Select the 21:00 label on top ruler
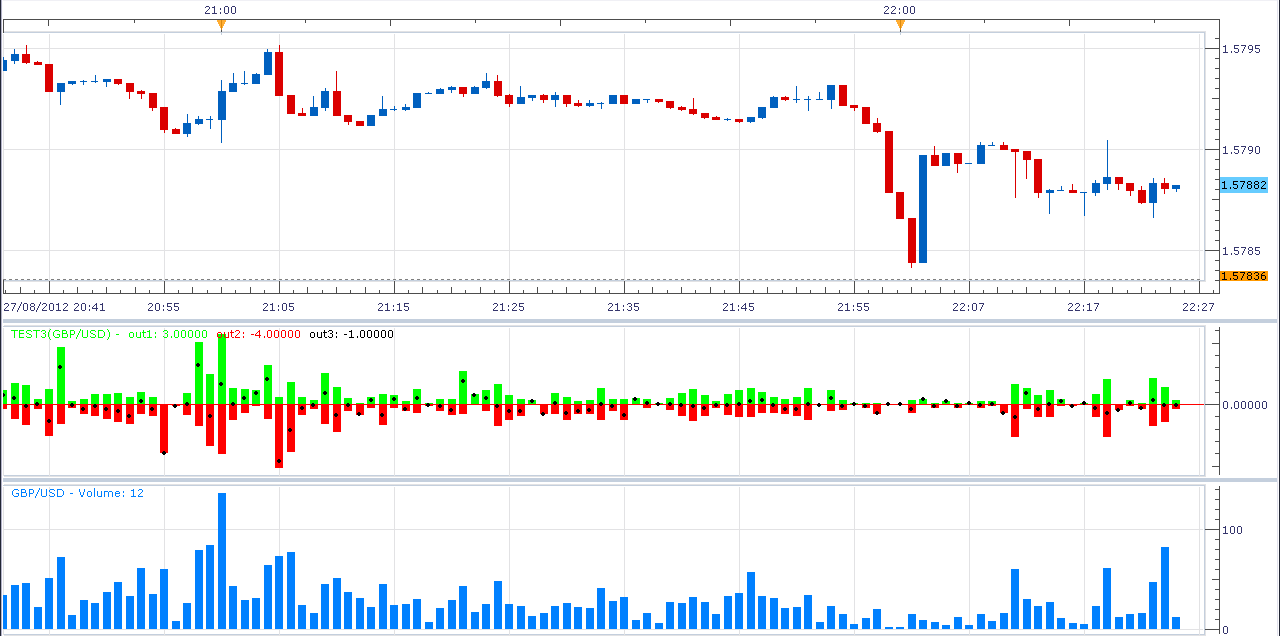The width and height of the screenshot is (1280, 636). 220,10
